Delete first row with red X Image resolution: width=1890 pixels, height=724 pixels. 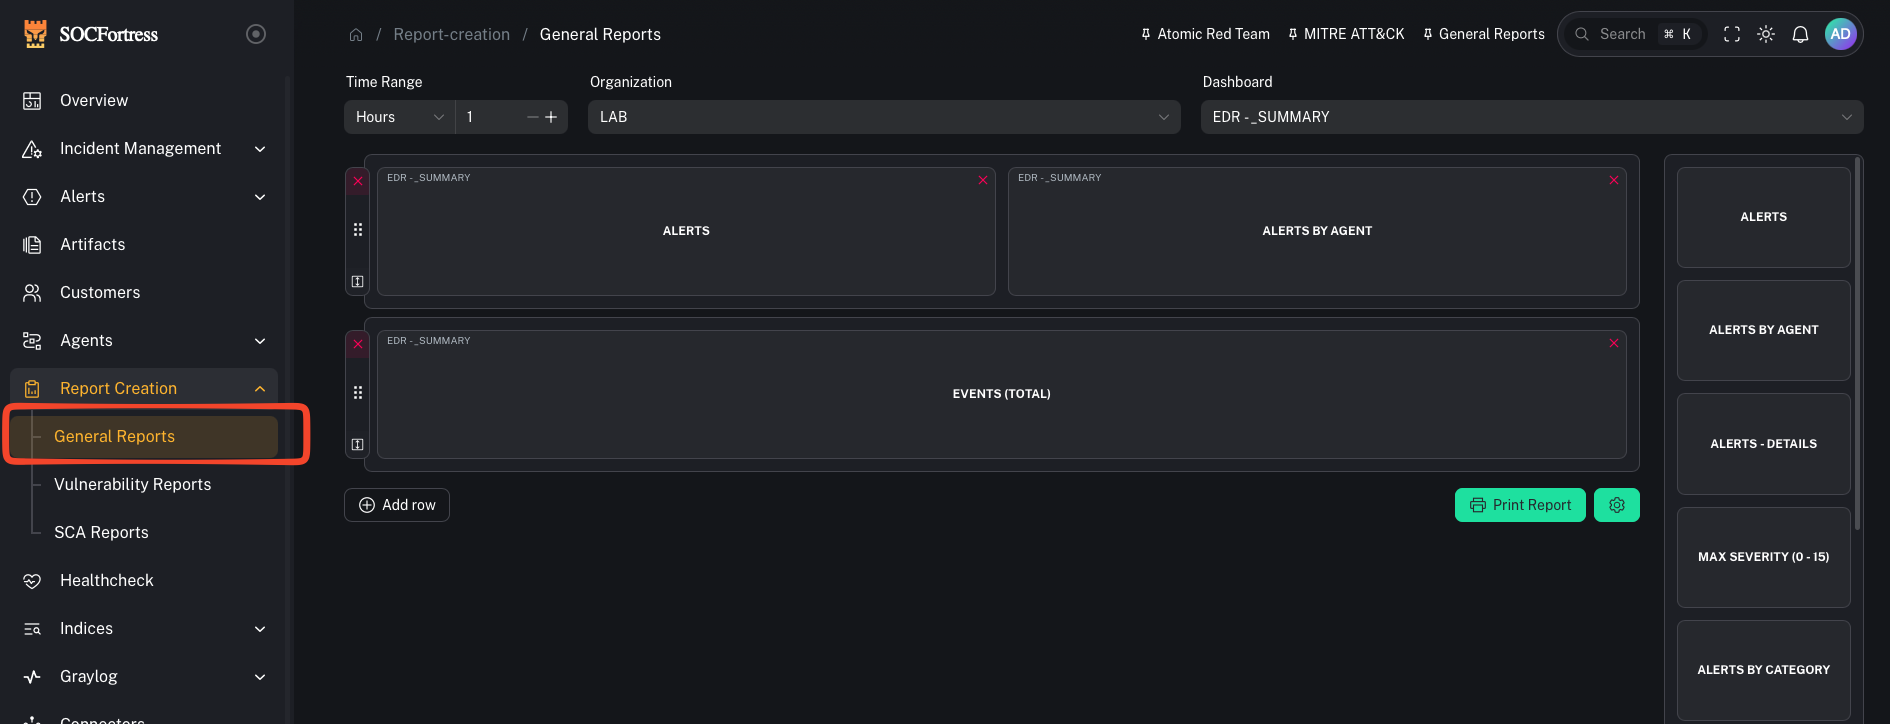(x=358, y=181)
